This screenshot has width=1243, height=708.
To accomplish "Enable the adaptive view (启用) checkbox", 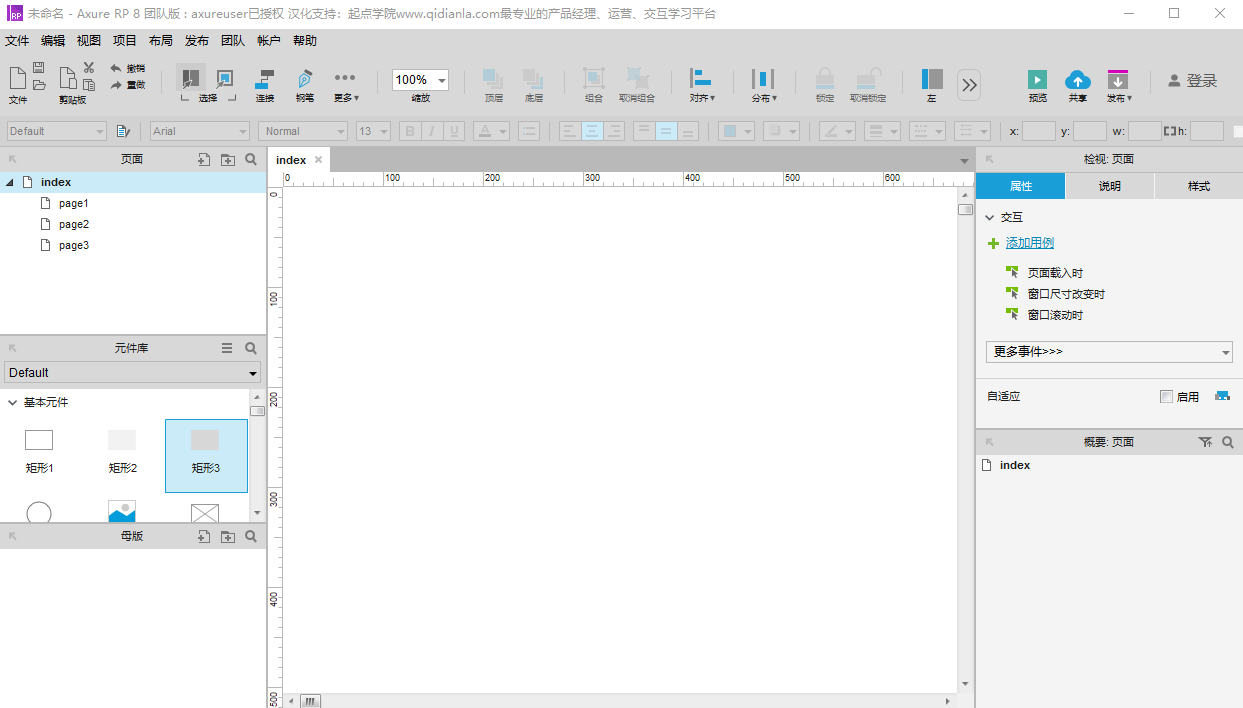I will click(1166, 397).
